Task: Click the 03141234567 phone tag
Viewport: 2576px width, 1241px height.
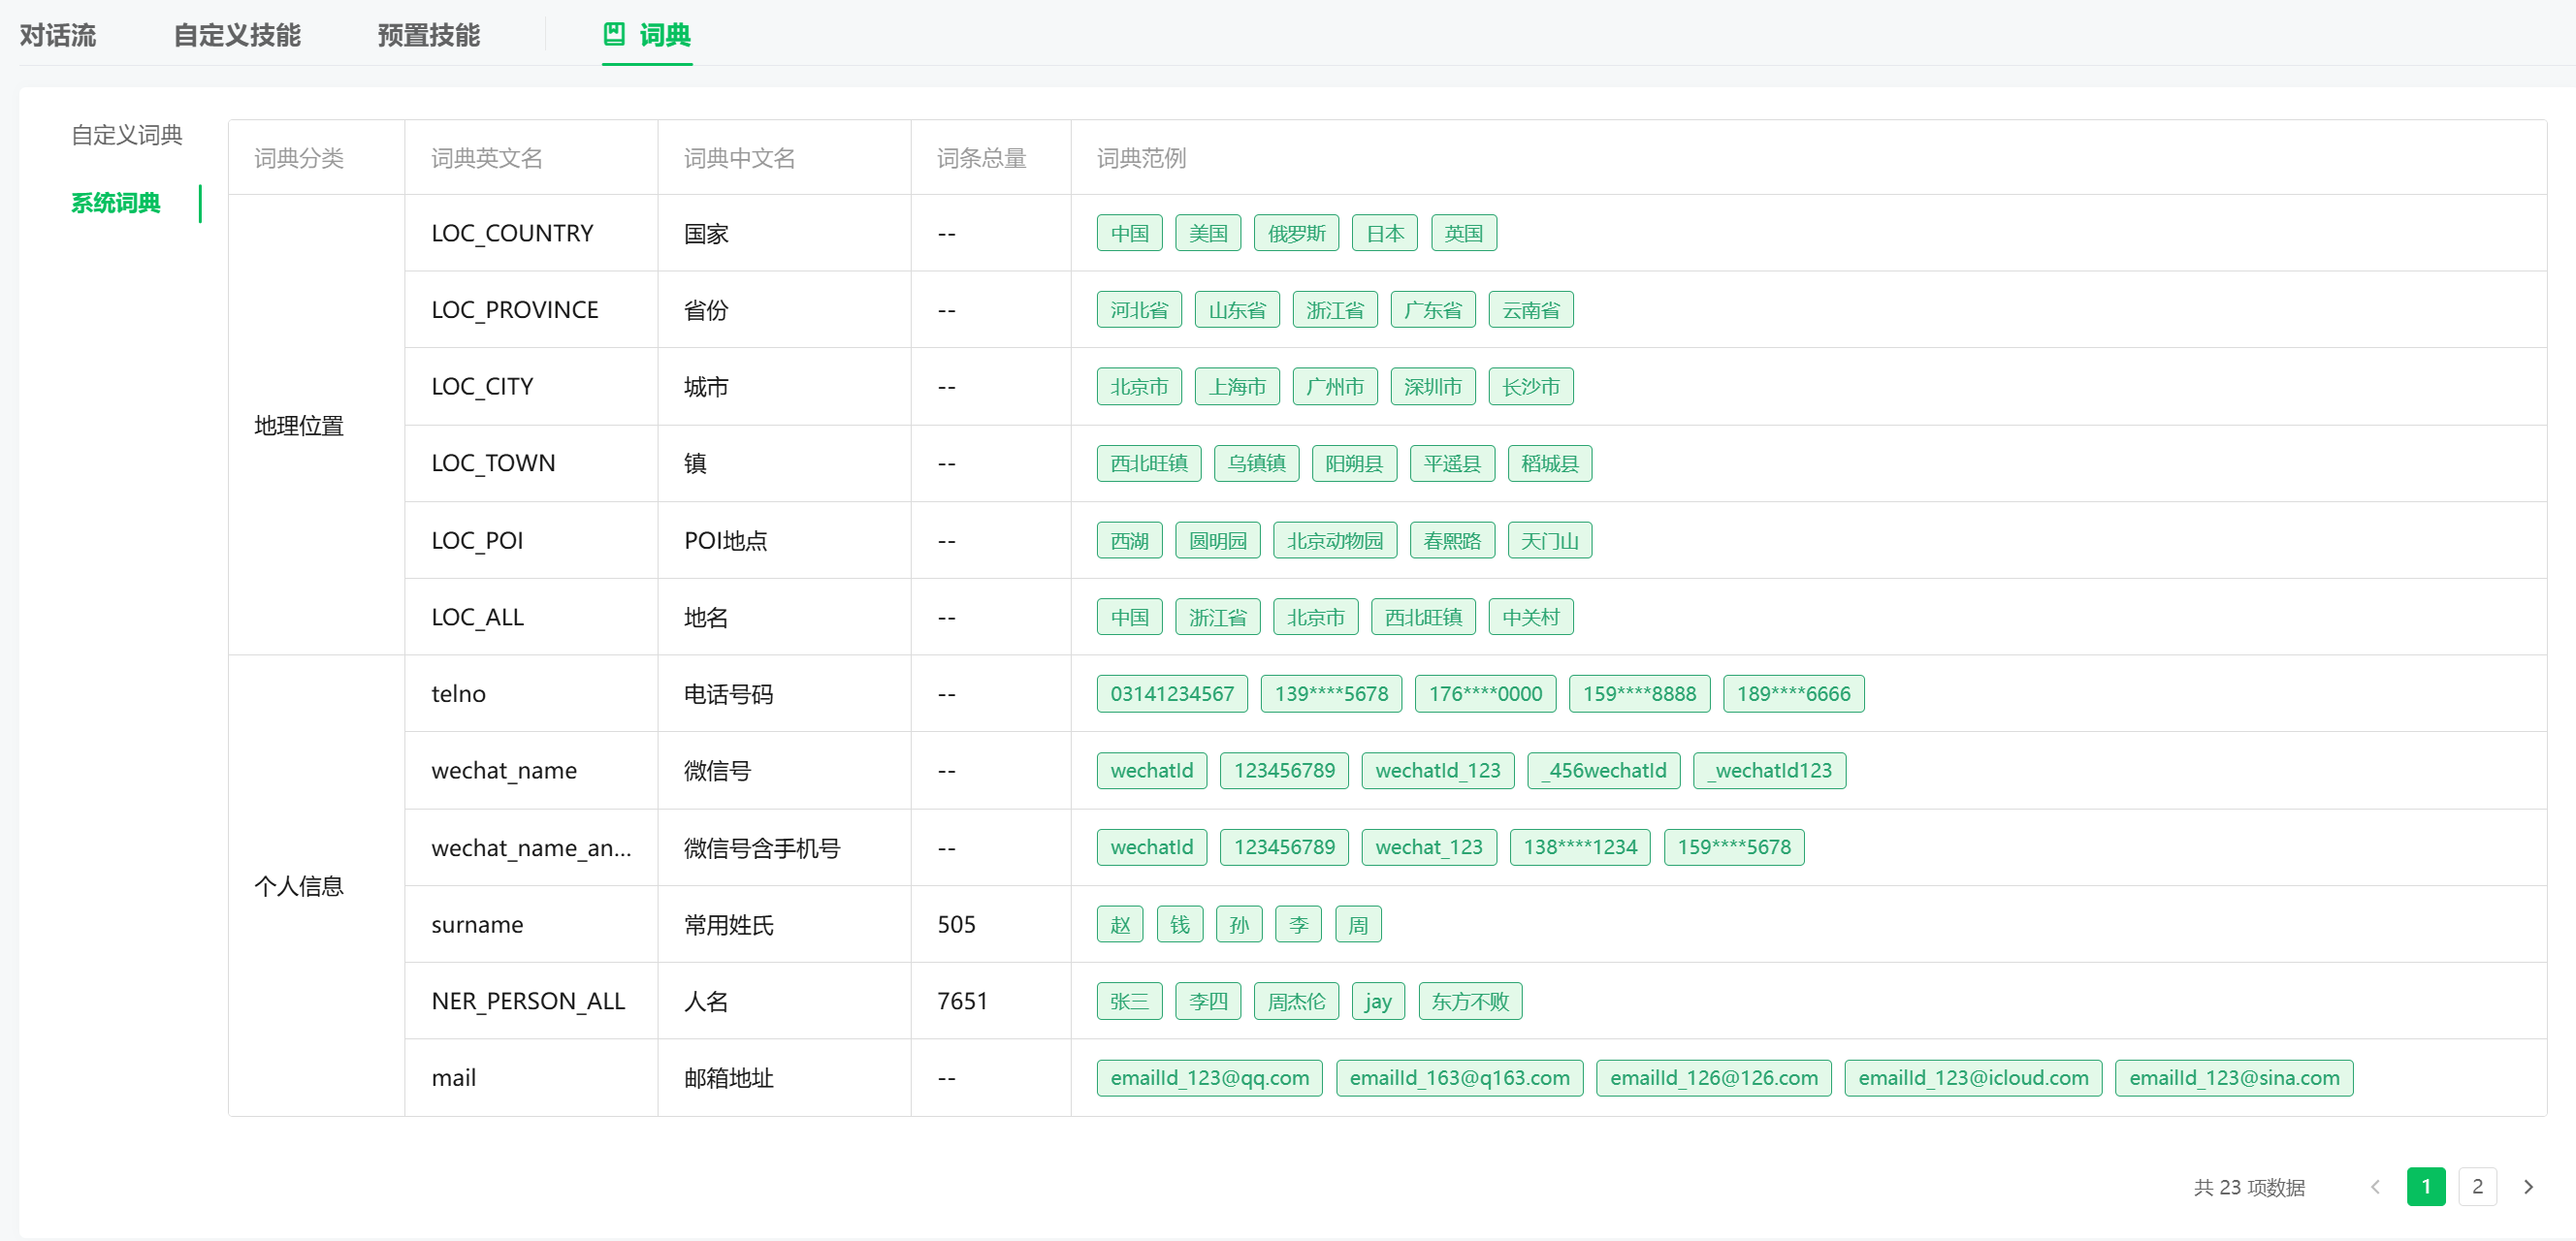Action: [1172, 694]
